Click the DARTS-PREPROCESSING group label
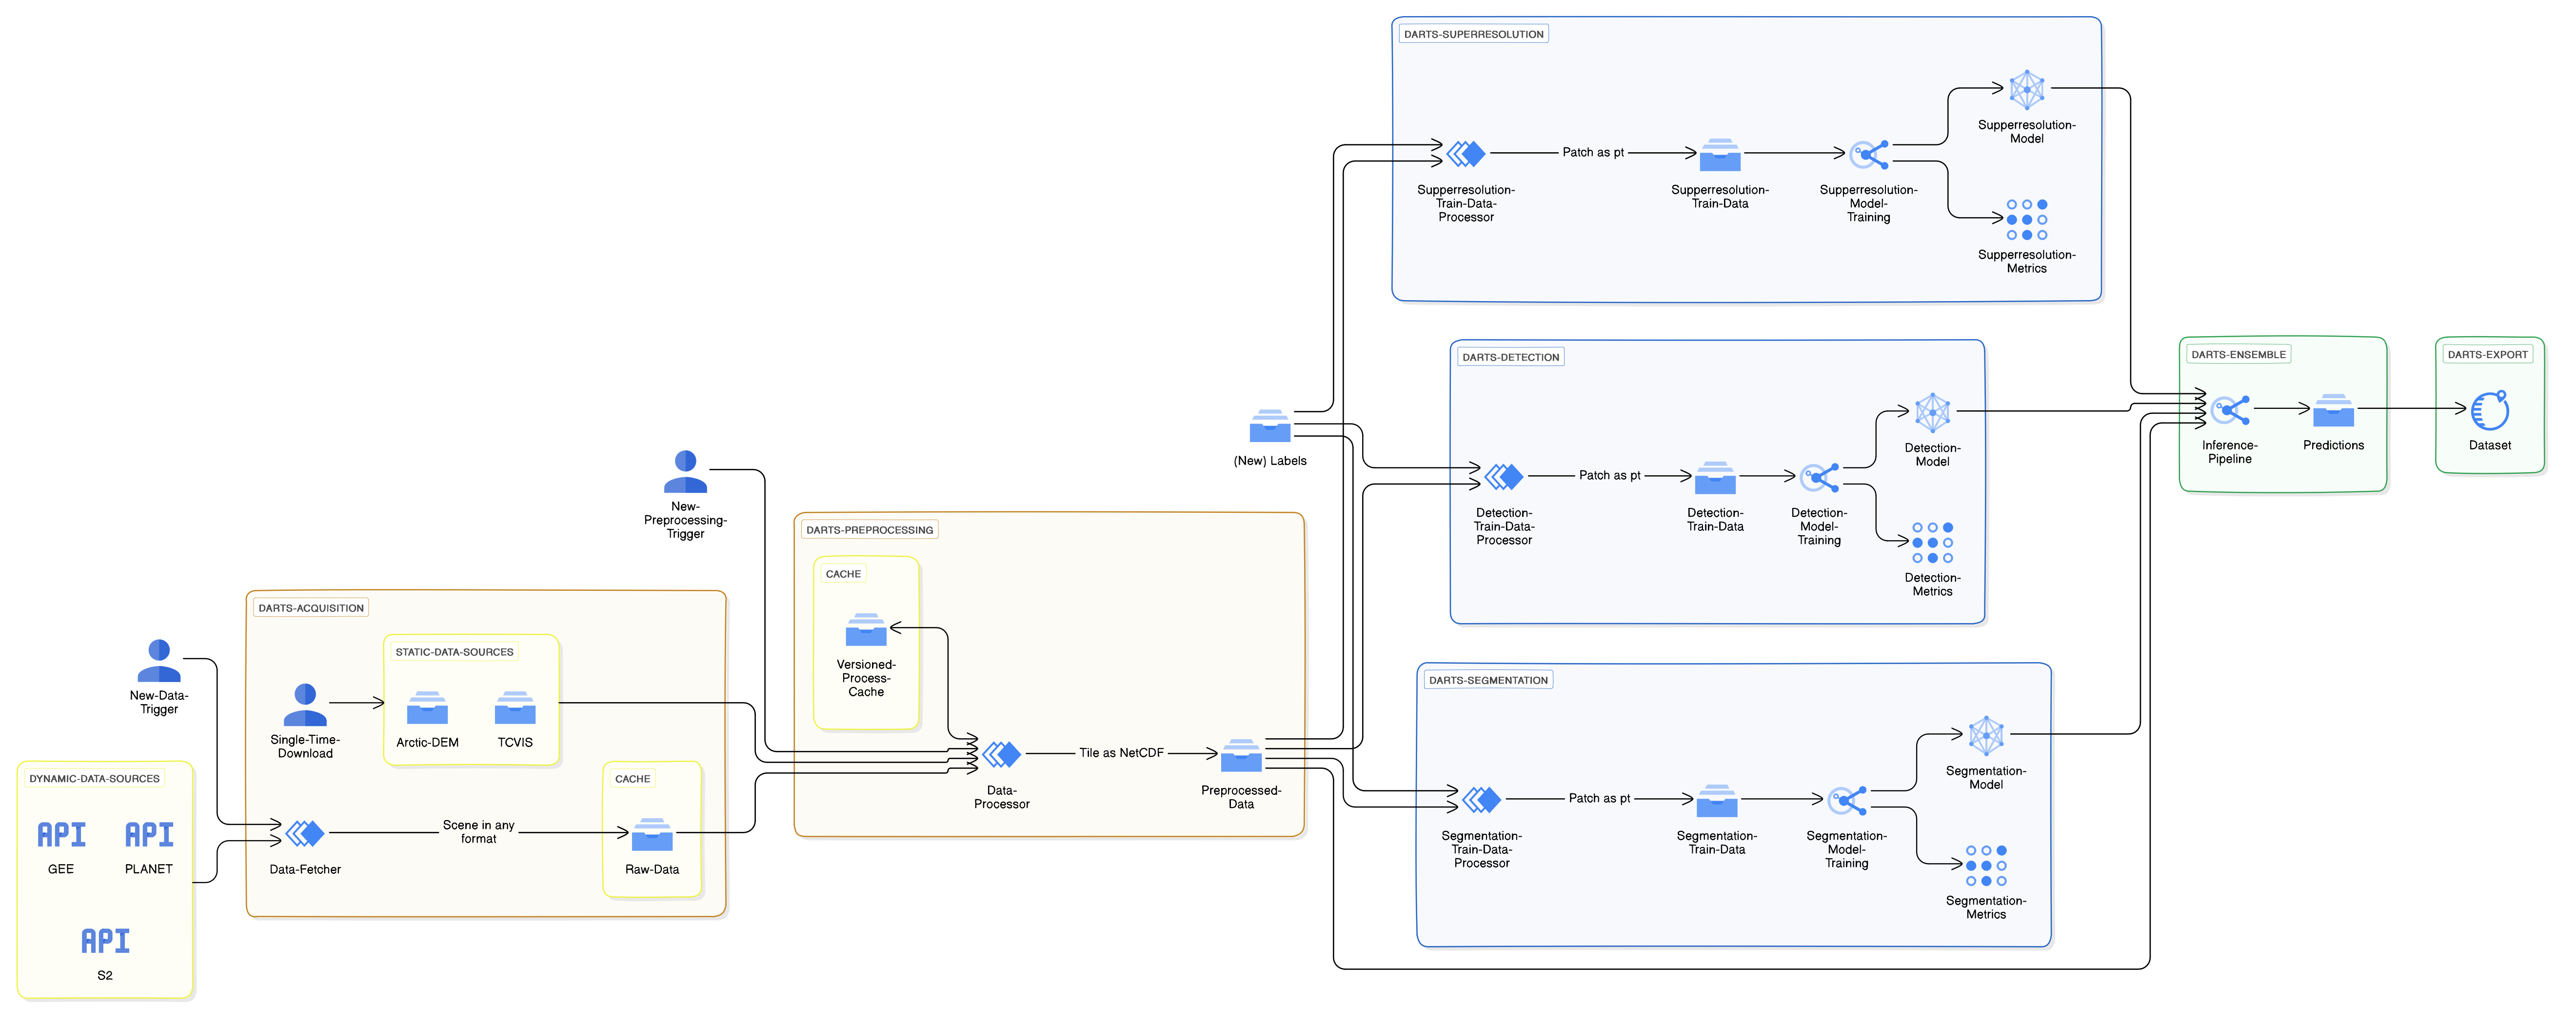 point(869,530)
